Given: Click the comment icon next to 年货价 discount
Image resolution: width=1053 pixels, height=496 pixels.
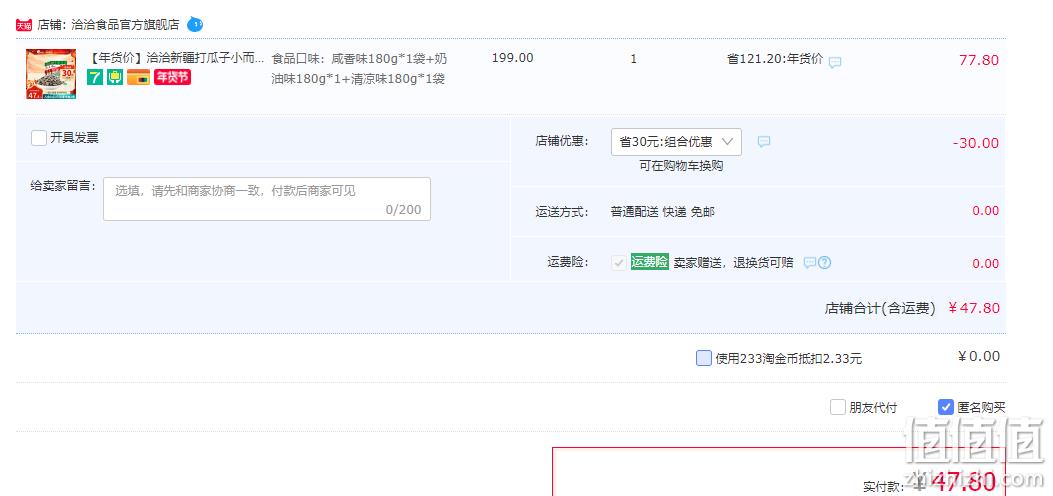Looking at the screenshot, I should point(835,62).
